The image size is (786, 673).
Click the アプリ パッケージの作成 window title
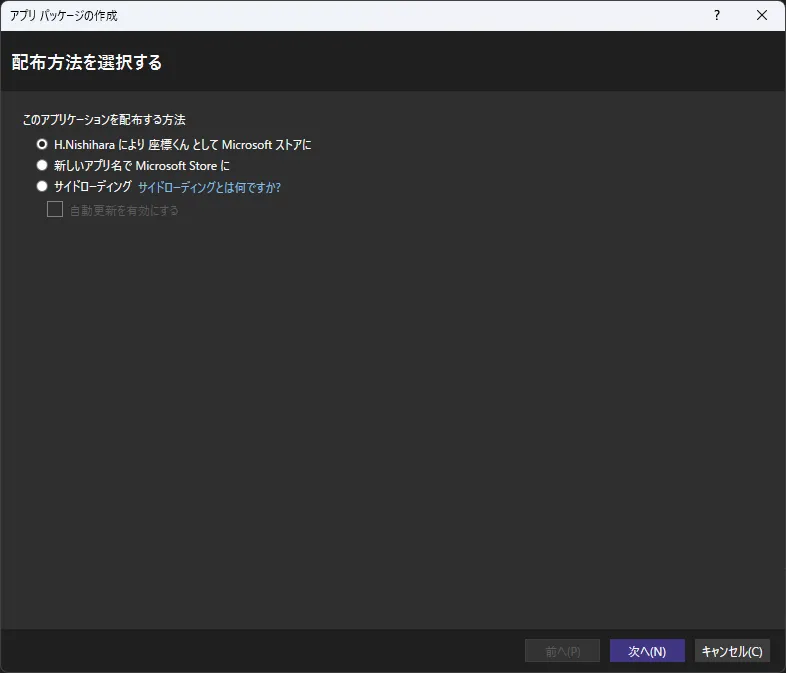point(64,16)
